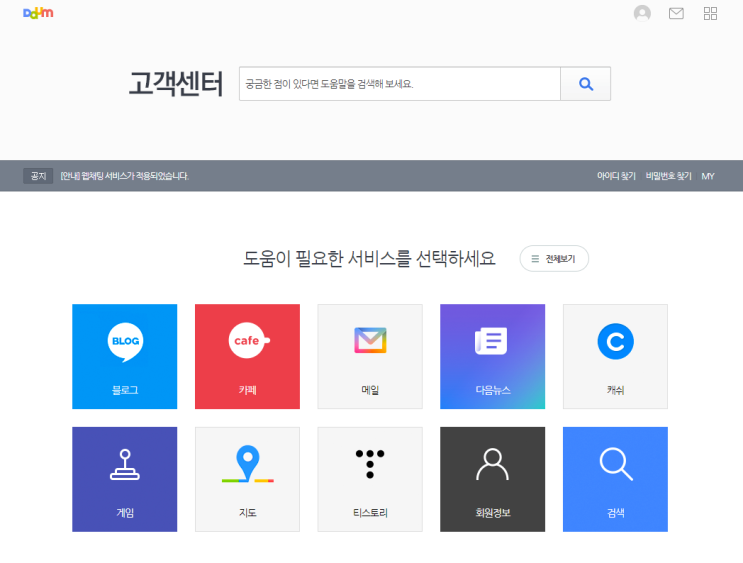Open the Daum logo home link
This screenshot has height=563, width=743.
click(38, 13)
